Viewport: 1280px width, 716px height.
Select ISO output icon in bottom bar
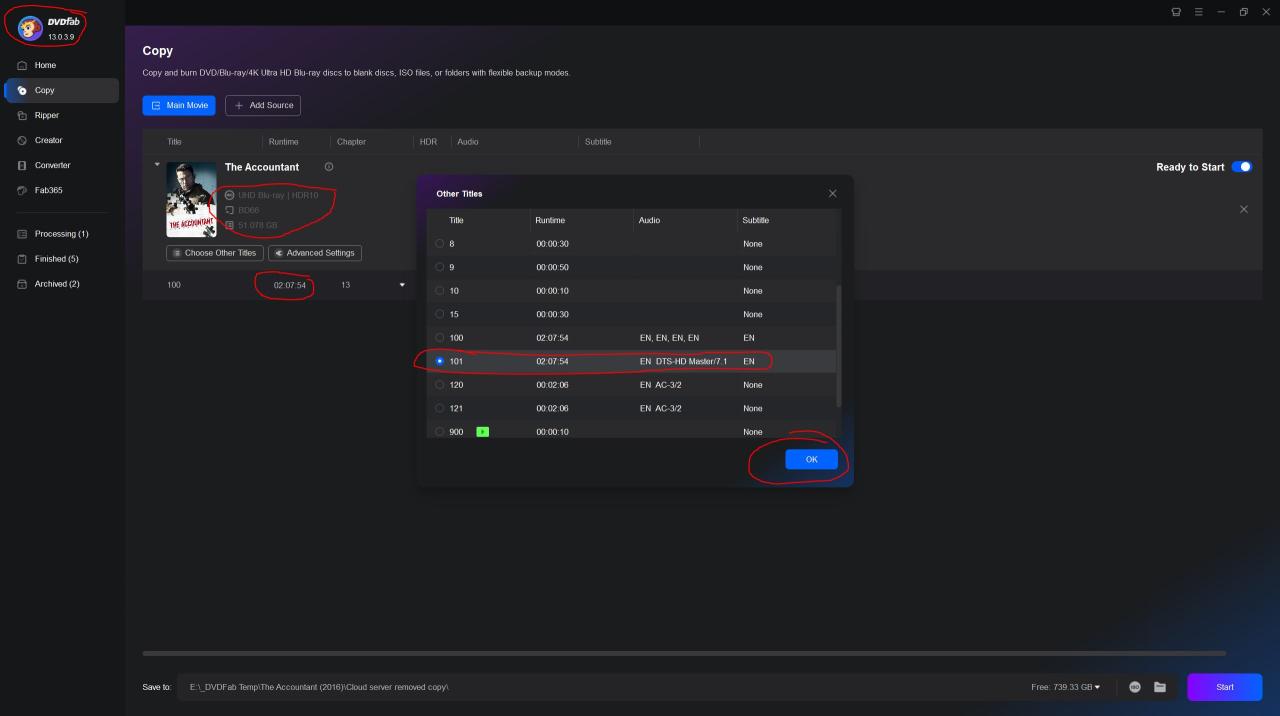[1135, 687]
